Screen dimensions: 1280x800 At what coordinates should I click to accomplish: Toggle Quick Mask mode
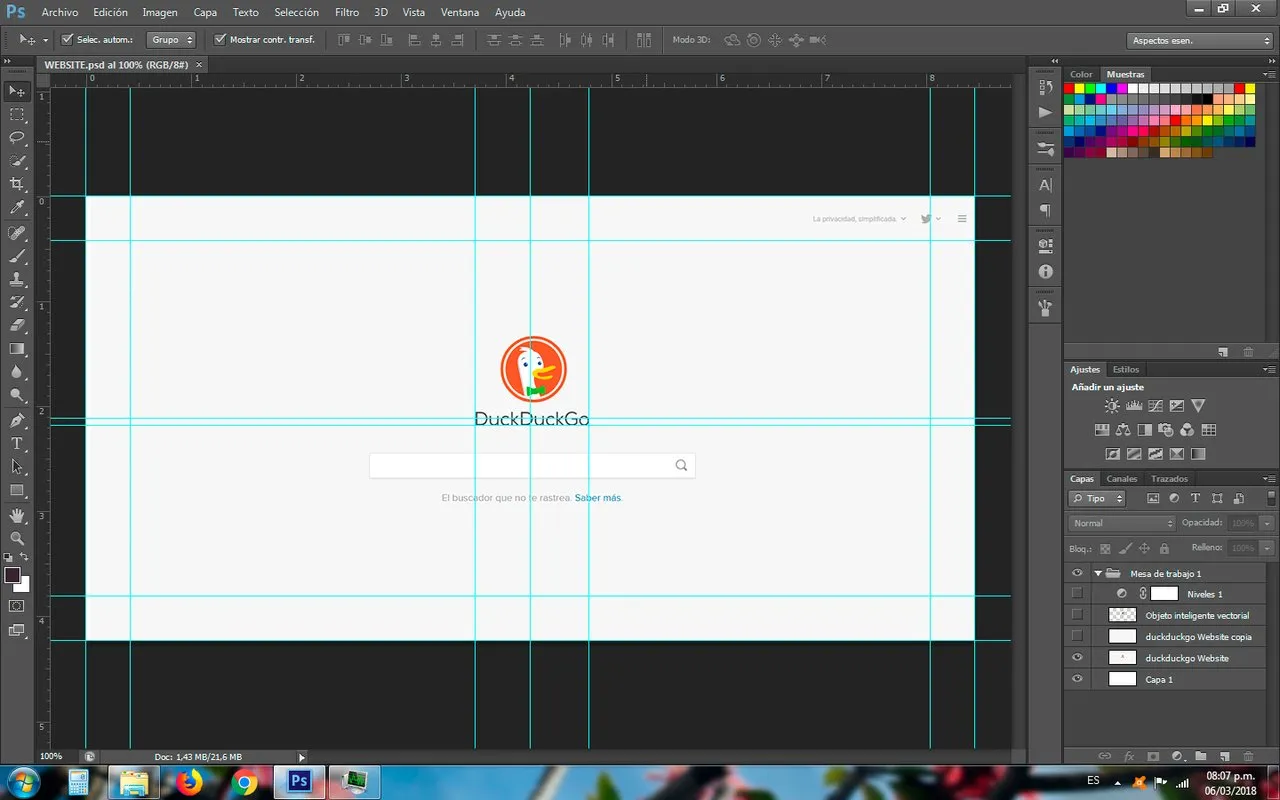tap(17, 606)
